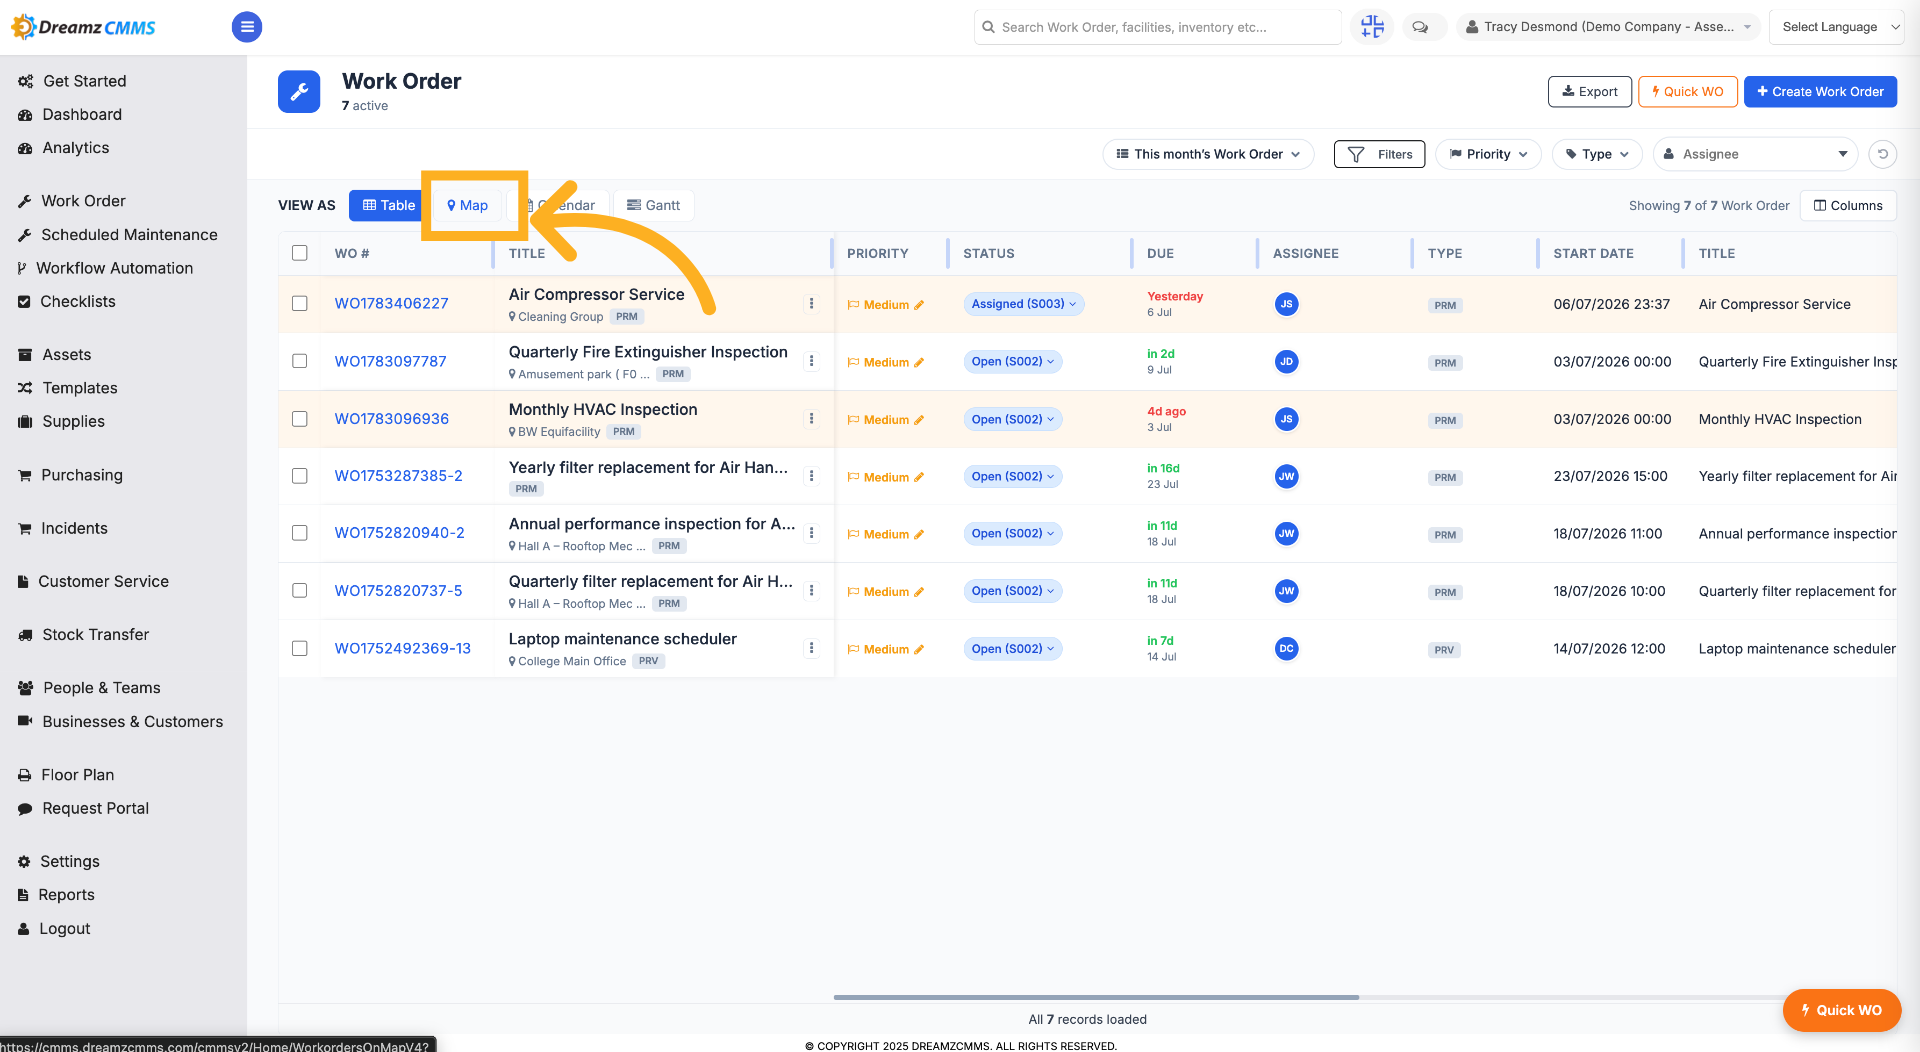Image resolution: width=1920 pixels, height=1052 pixels.
Task: Open the QR scan icon in header
Action: tap(1372, 27)
